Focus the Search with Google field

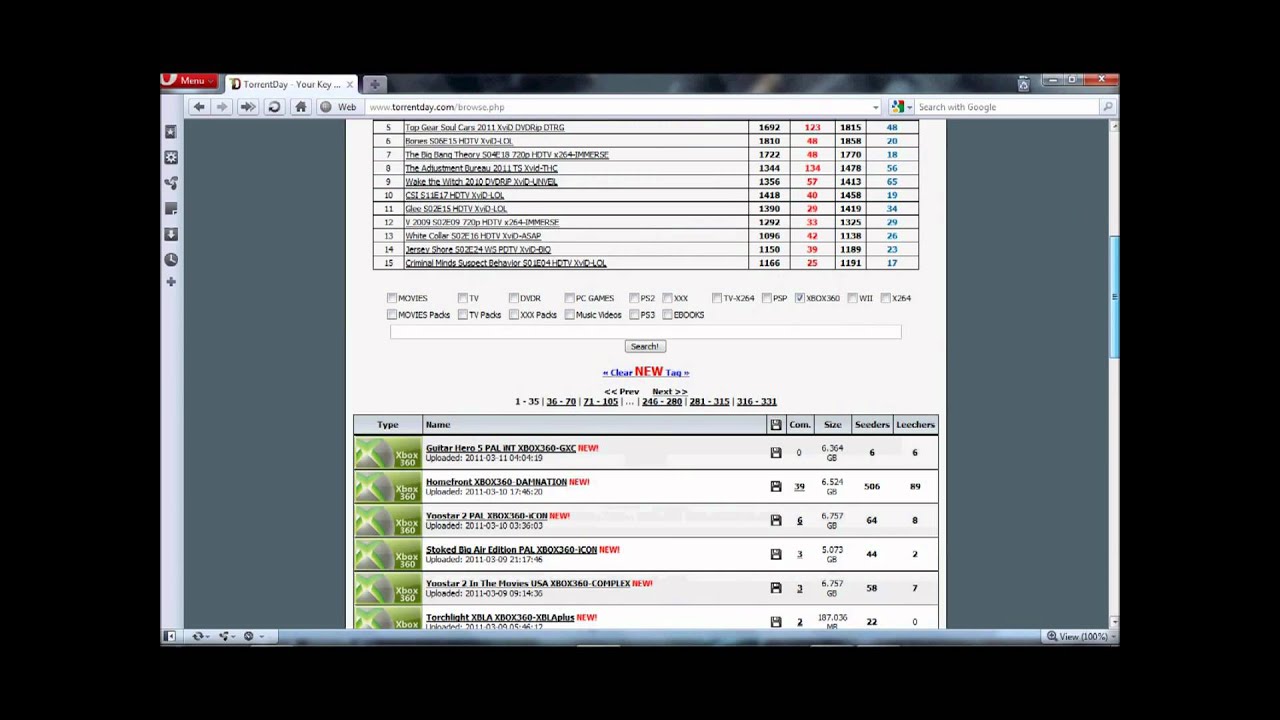tap(1005, 107)
